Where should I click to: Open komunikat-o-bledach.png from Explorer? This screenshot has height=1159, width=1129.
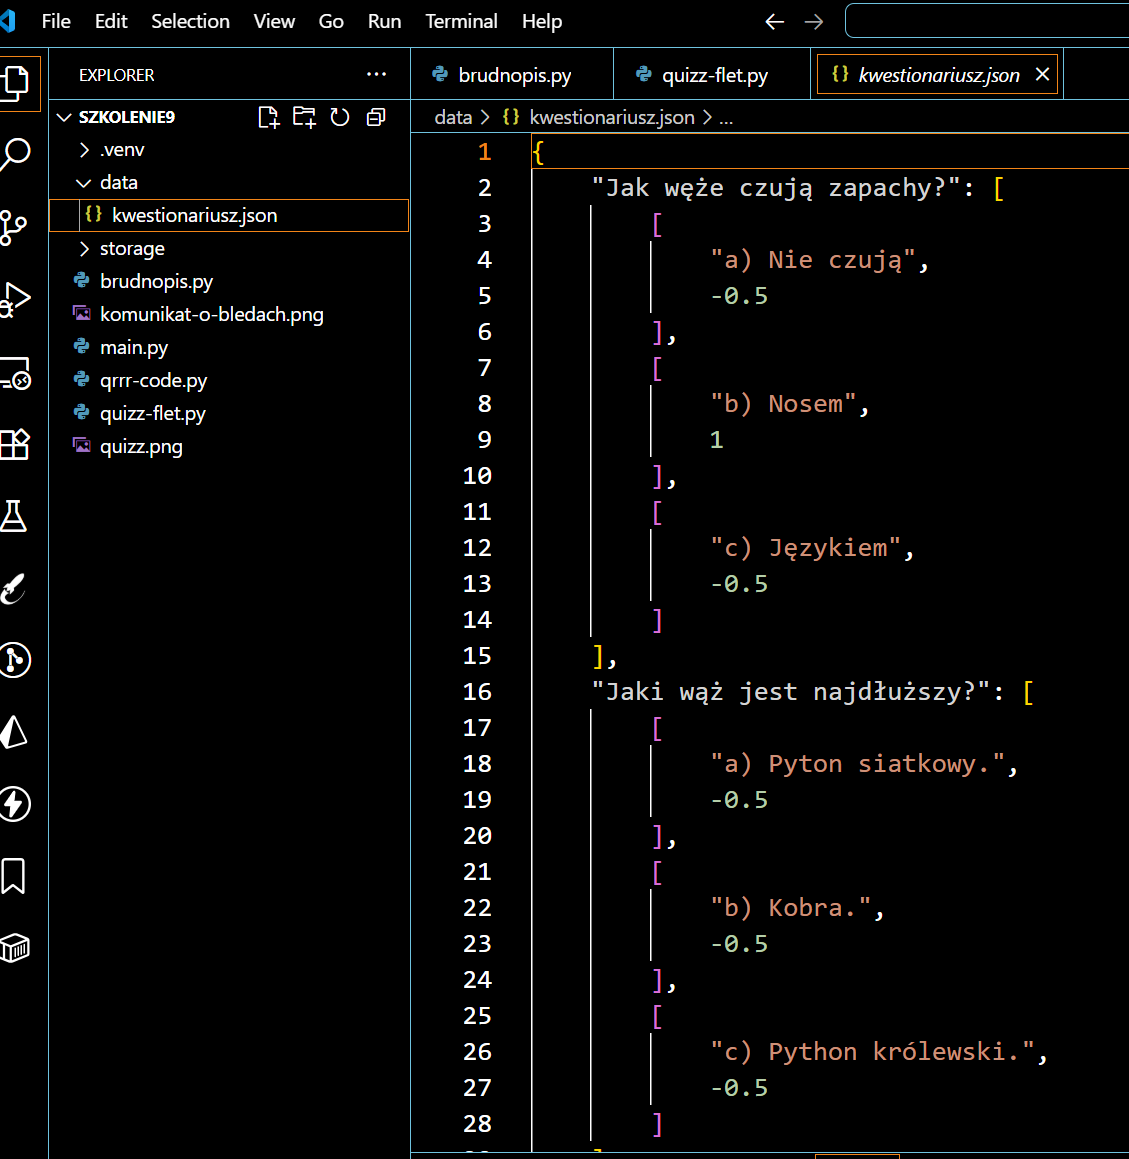point(229,314)
